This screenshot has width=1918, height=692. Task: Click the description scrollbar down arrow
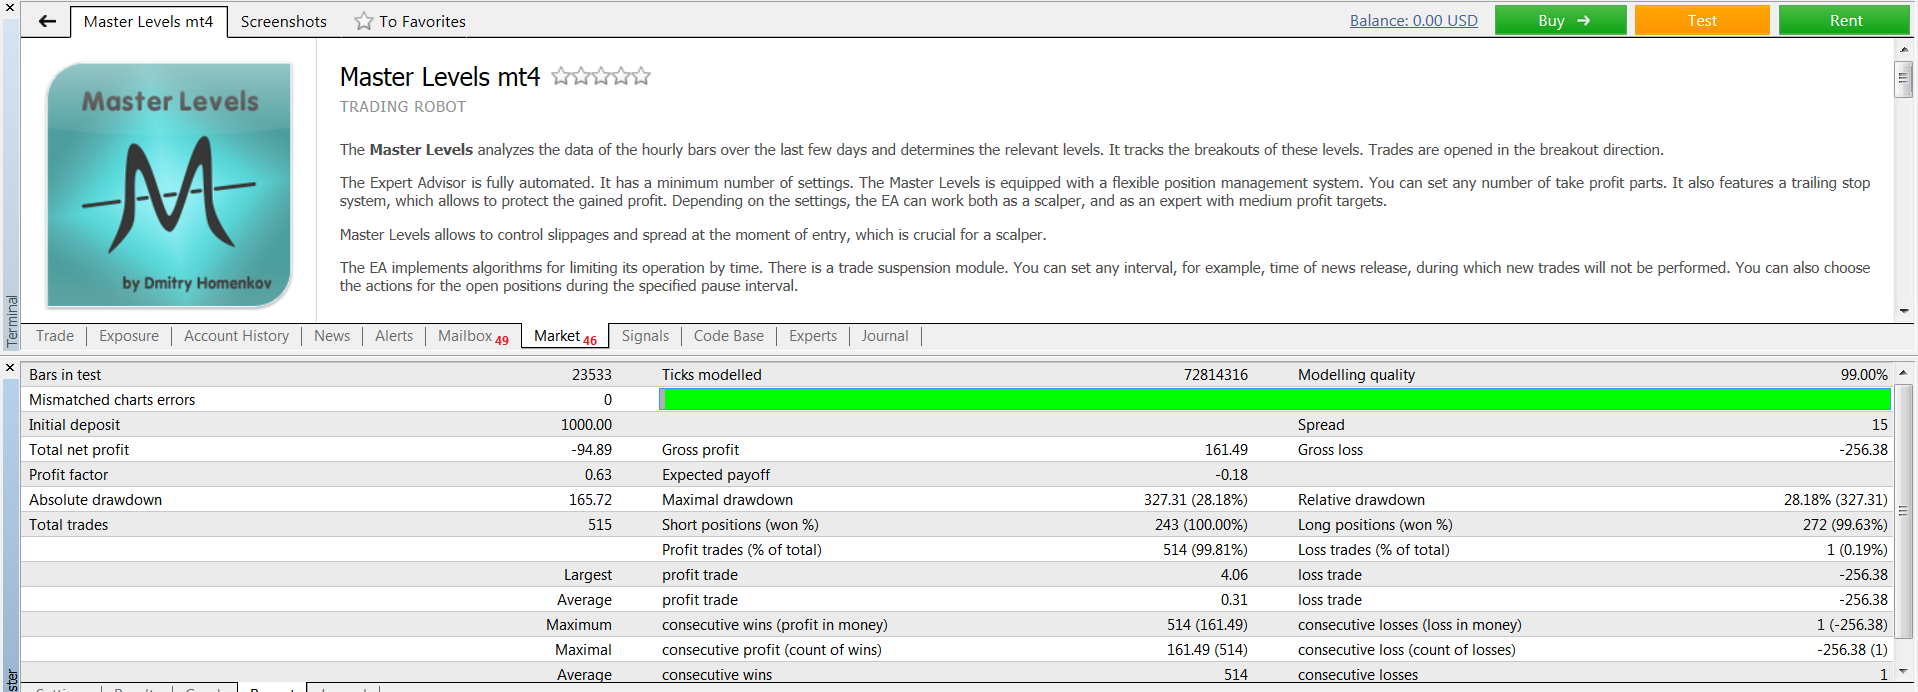pyautogui.click(x=1903, y=311)
